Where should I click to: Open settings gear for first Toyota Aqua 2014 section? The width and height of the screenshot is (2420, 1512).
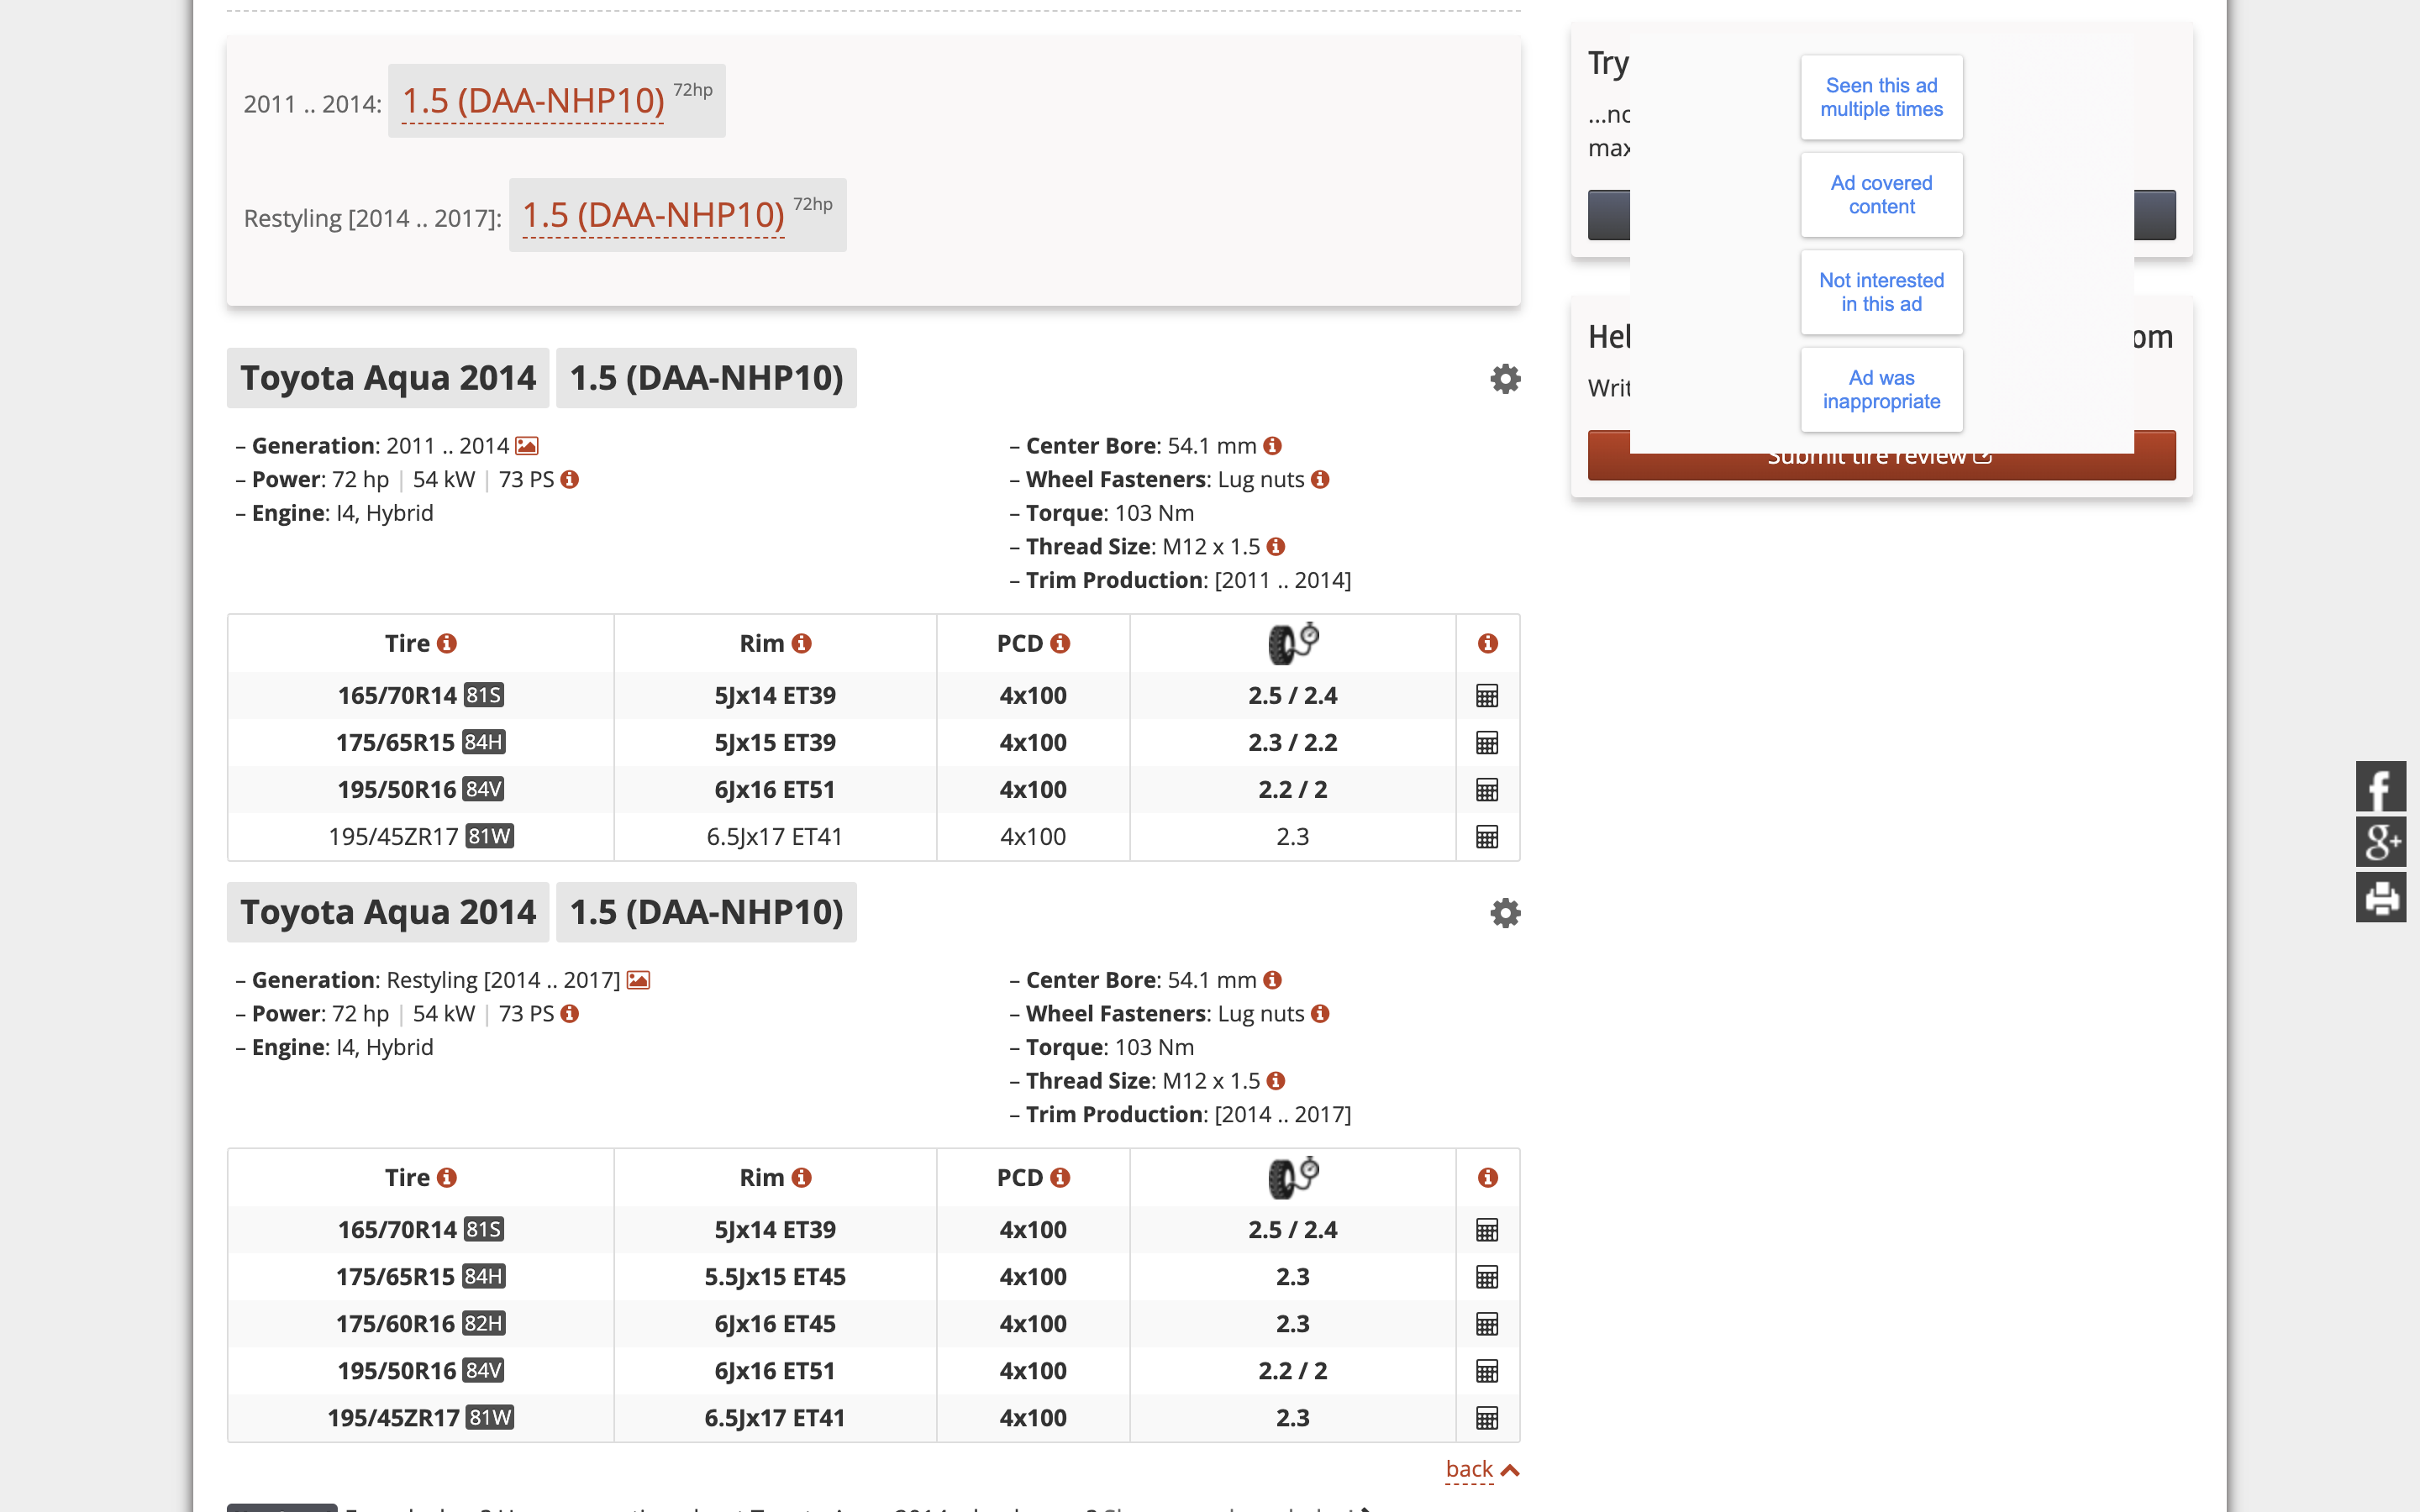pos(1505,379)
